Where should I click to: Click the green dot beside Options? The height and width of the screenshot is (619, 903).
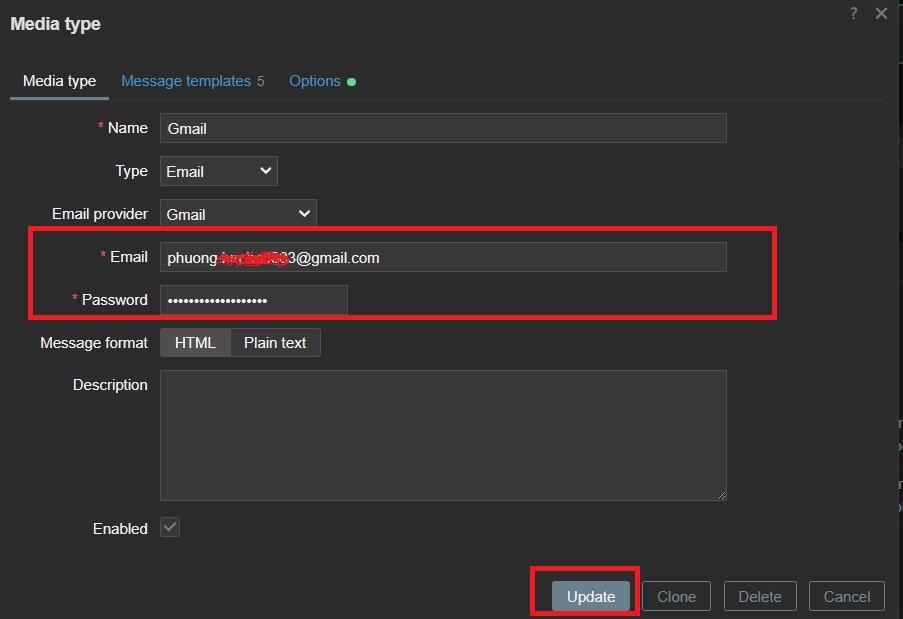click(x=351, y=82)
